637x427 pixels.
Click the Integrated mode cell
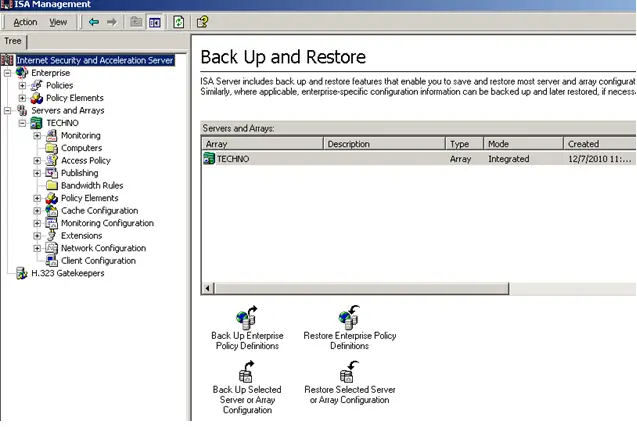point(509,159)
